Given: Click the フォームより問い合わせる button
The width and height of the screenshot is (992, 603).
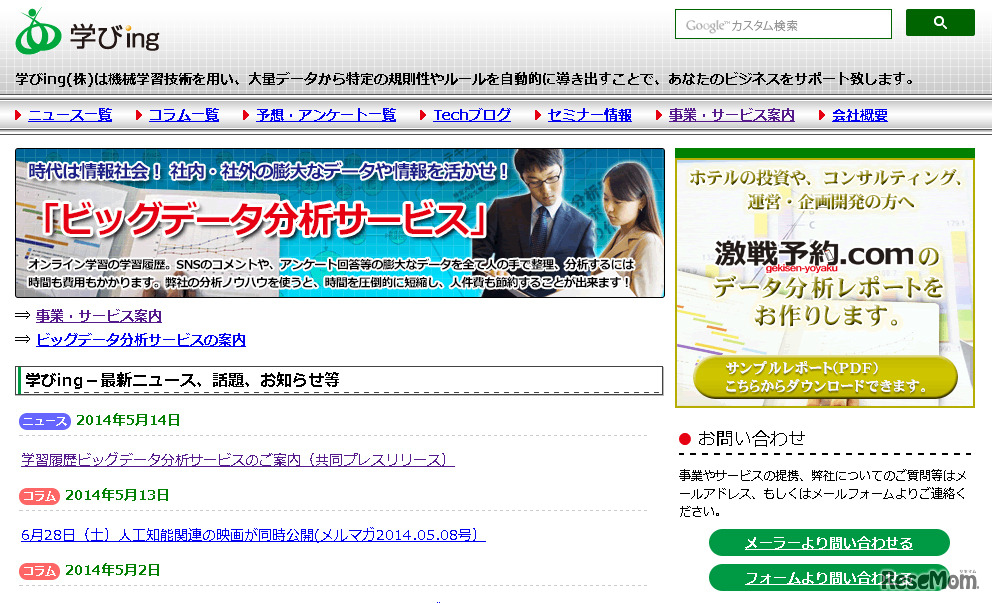Looking at the screenshot, I should [828, 577].
